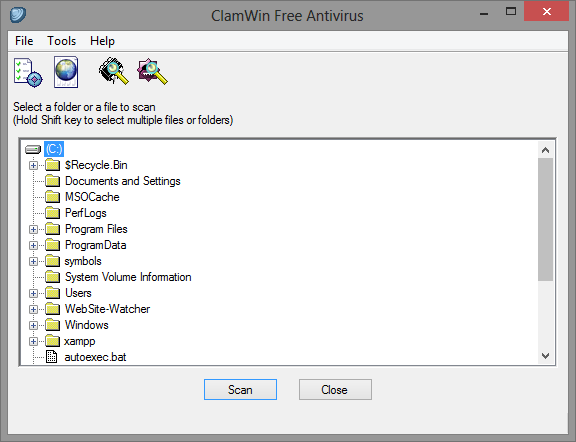The width and height of the screenshot is (576, 442).
Task: Expand the $Recycle.Bin tree node
Action: (x=33, y=165)
